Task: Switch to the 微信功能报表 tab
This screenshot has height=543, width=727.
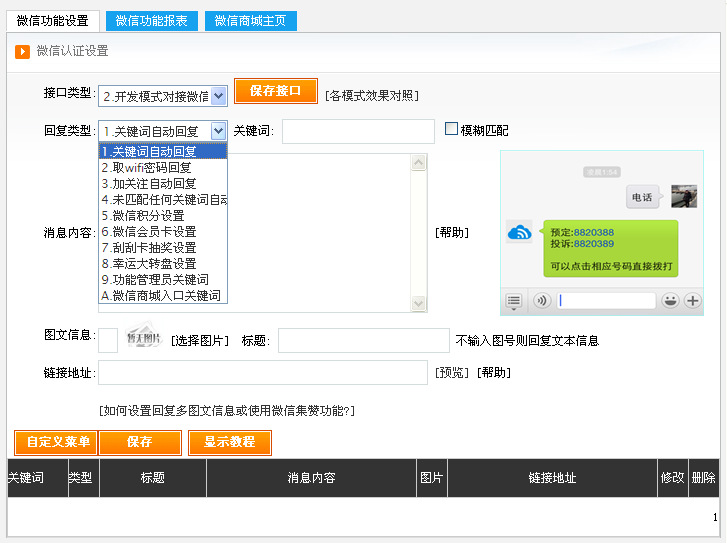Action: pos(152,21)
